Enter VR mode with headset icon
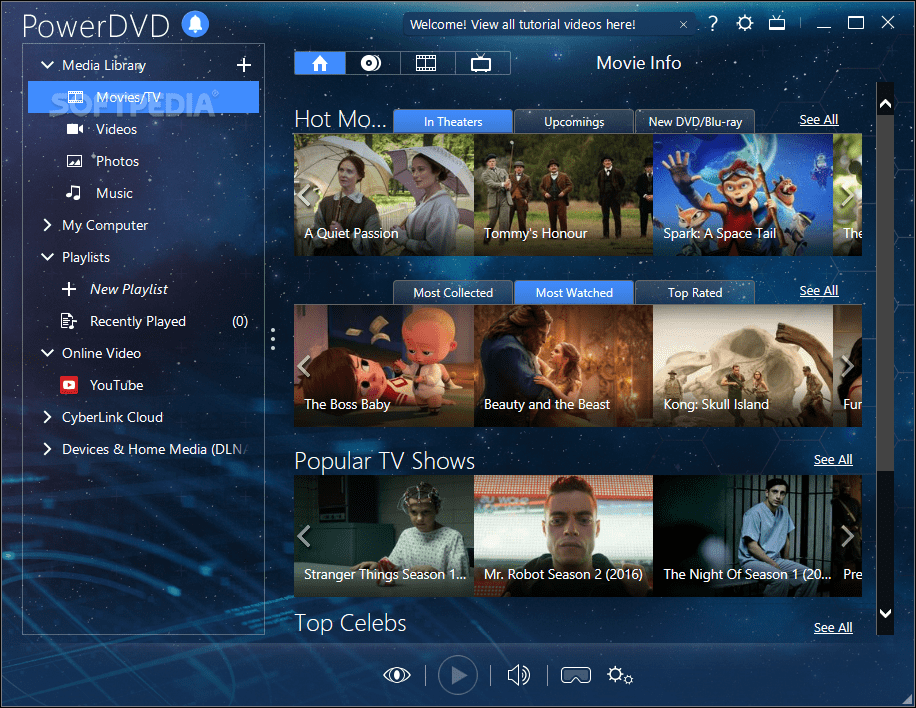 [x=576, y=675]
